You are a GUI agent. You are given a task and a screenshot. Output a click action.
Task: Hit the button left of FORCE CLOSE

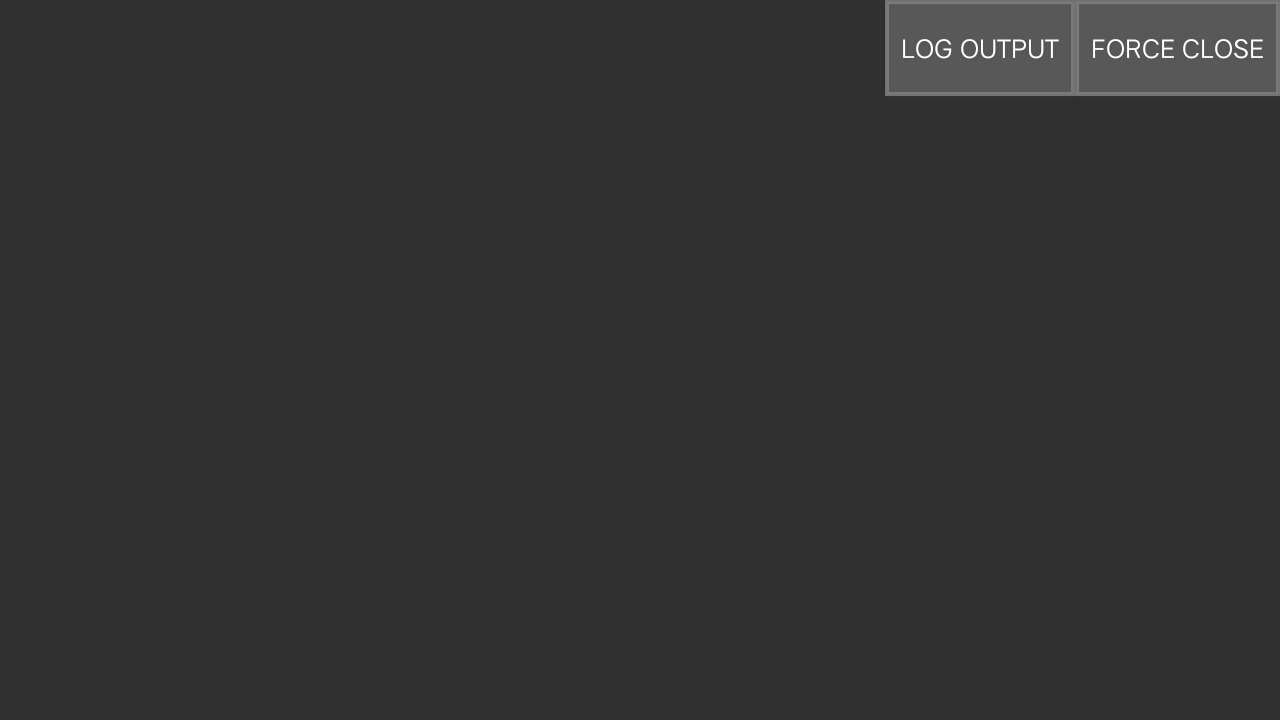click(x=980, y=48)
